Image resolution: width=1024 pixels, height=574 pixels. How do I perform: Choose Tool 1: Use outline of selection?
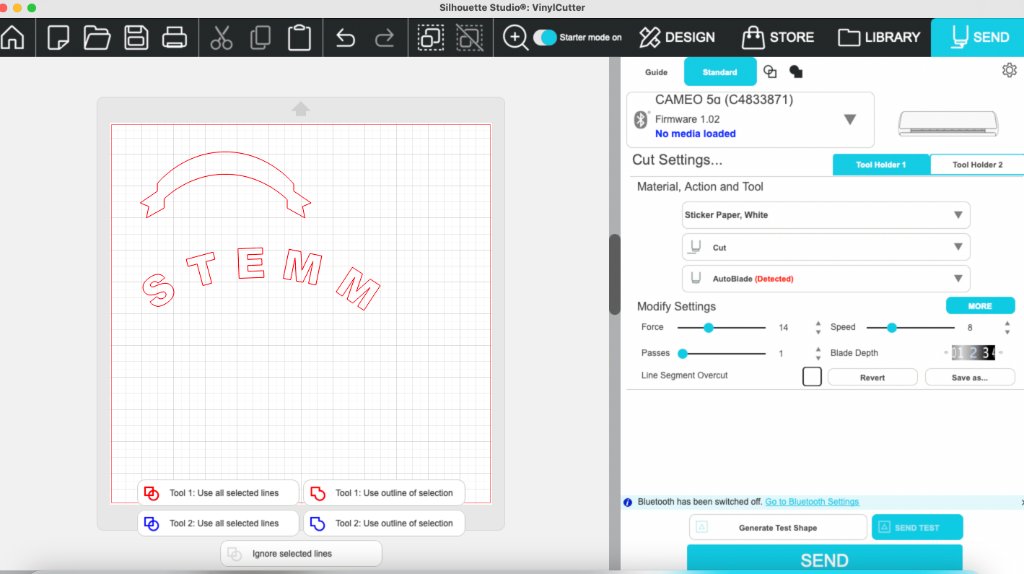[384, 493]
